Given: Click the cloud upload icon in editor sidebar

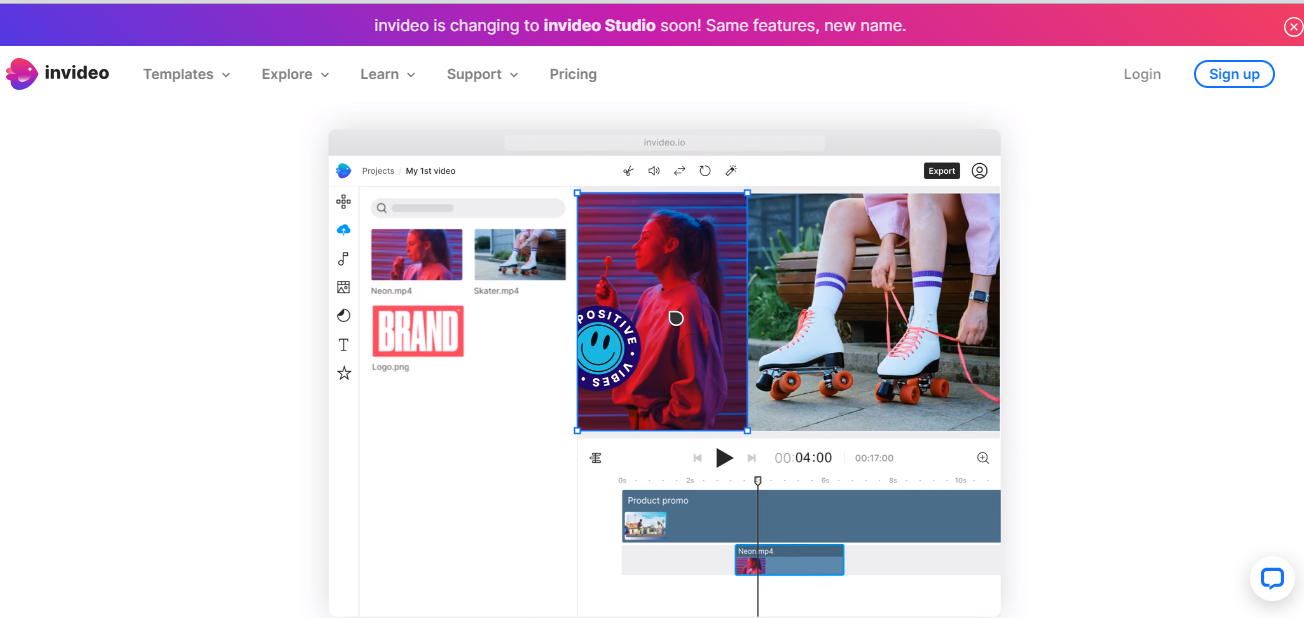Looking at the screenshot, I should (x=344, y=230).
